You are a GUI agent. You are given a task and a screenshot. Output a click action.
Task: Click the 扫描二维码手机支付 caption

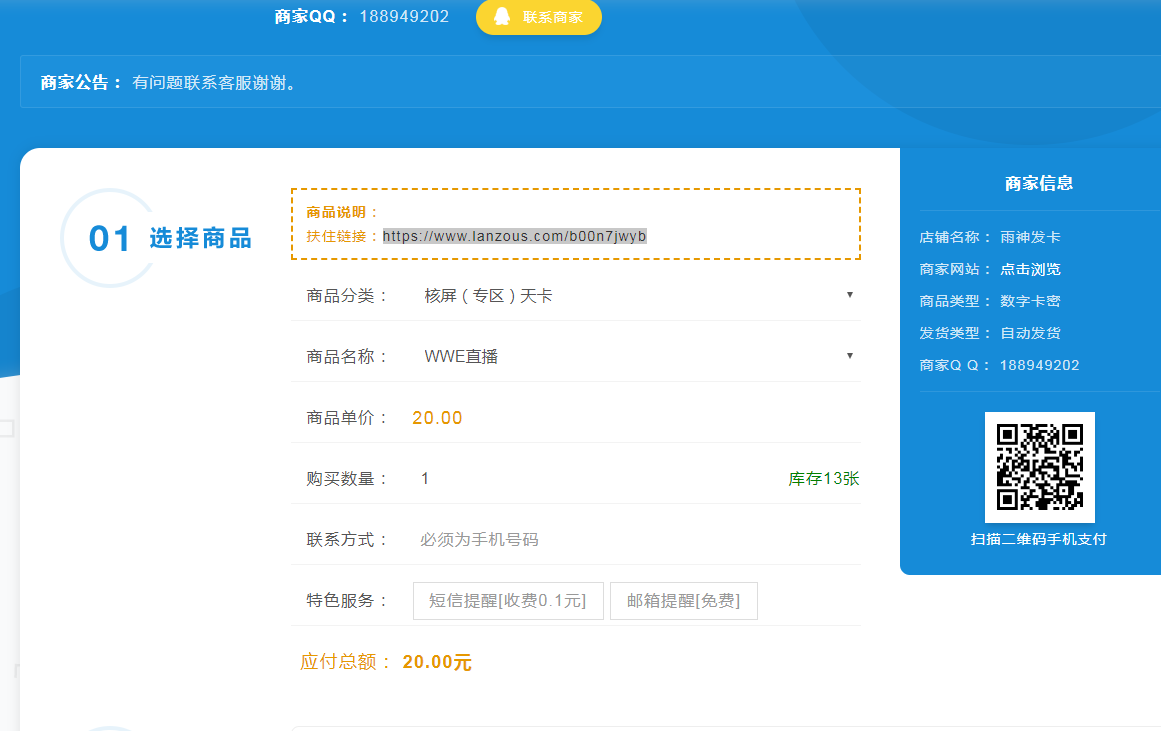(1039, 539)
